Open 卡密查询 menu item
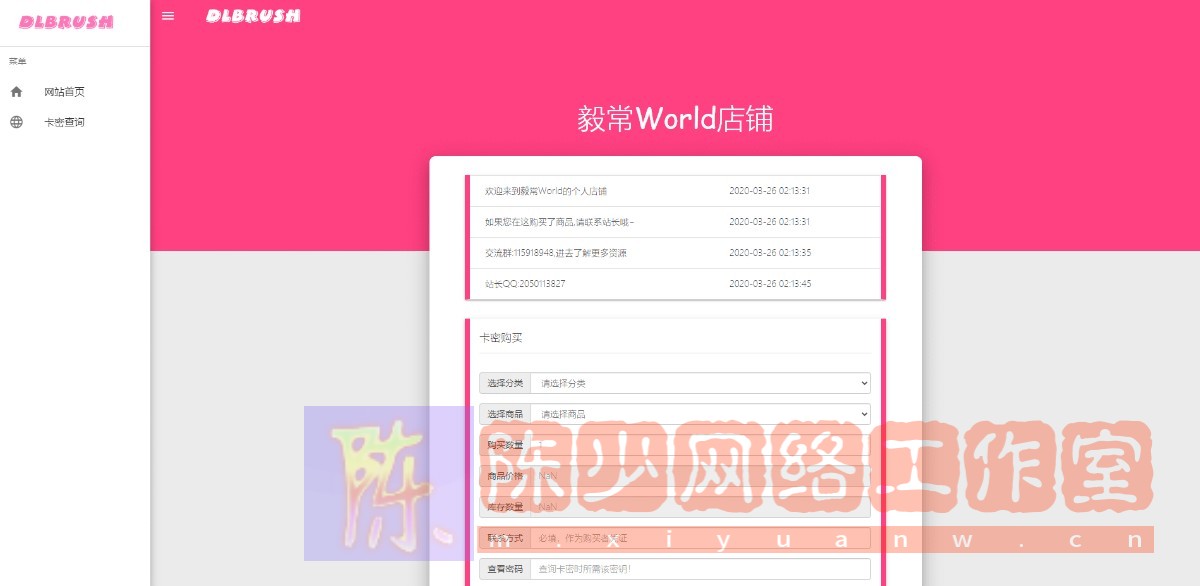1200x586 pixels. tap(64, 122)
